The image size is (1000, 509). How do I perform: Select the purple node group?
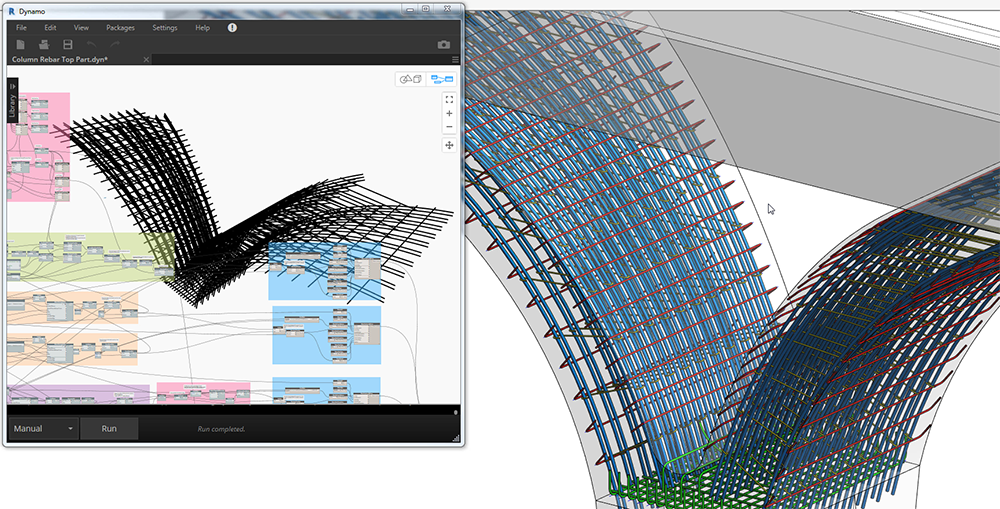tap(78, 394)
